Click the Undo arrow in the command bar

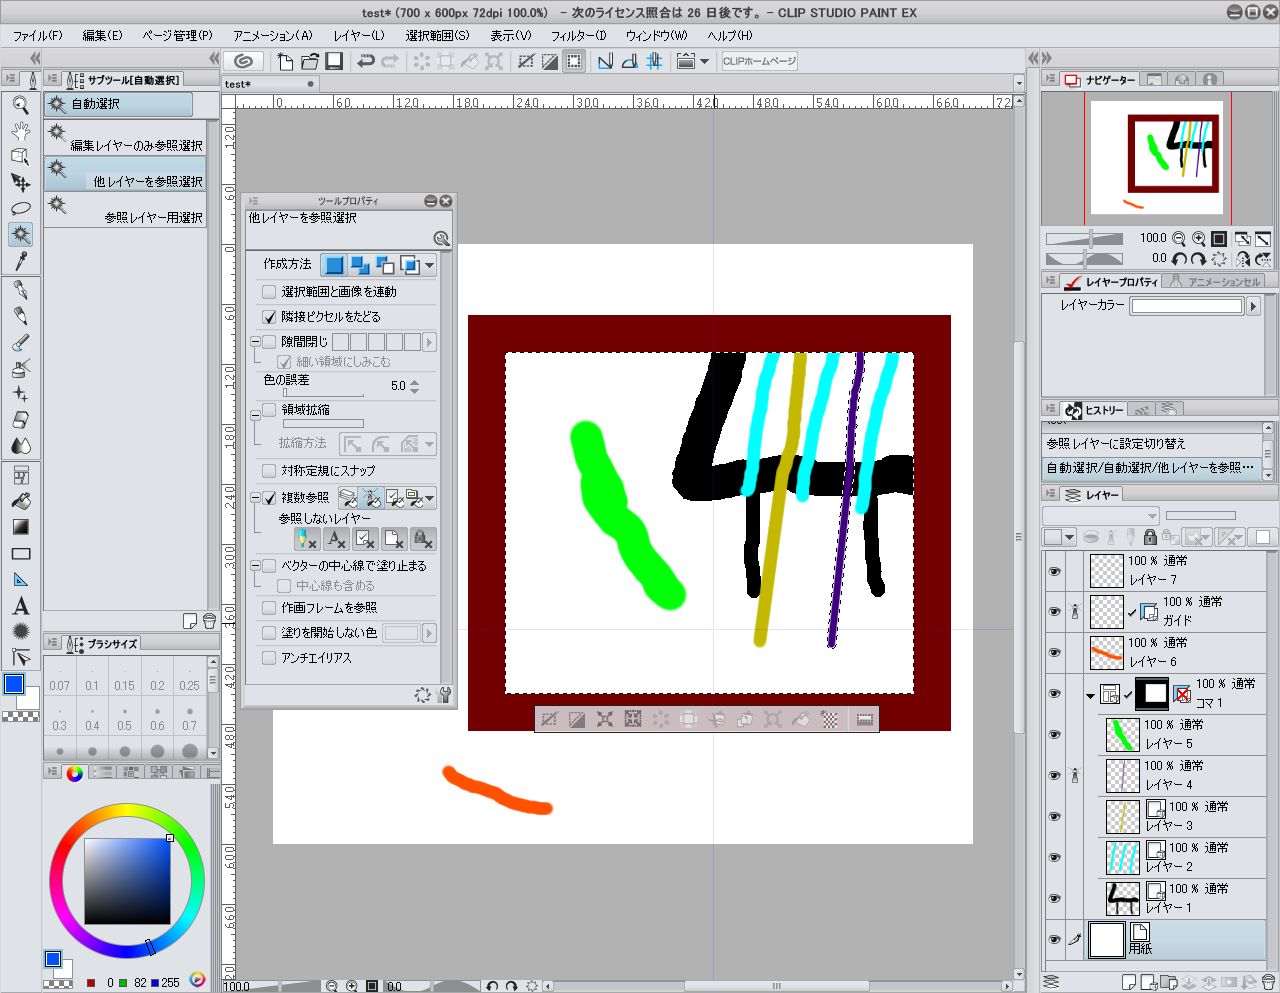tap(366, 62)
